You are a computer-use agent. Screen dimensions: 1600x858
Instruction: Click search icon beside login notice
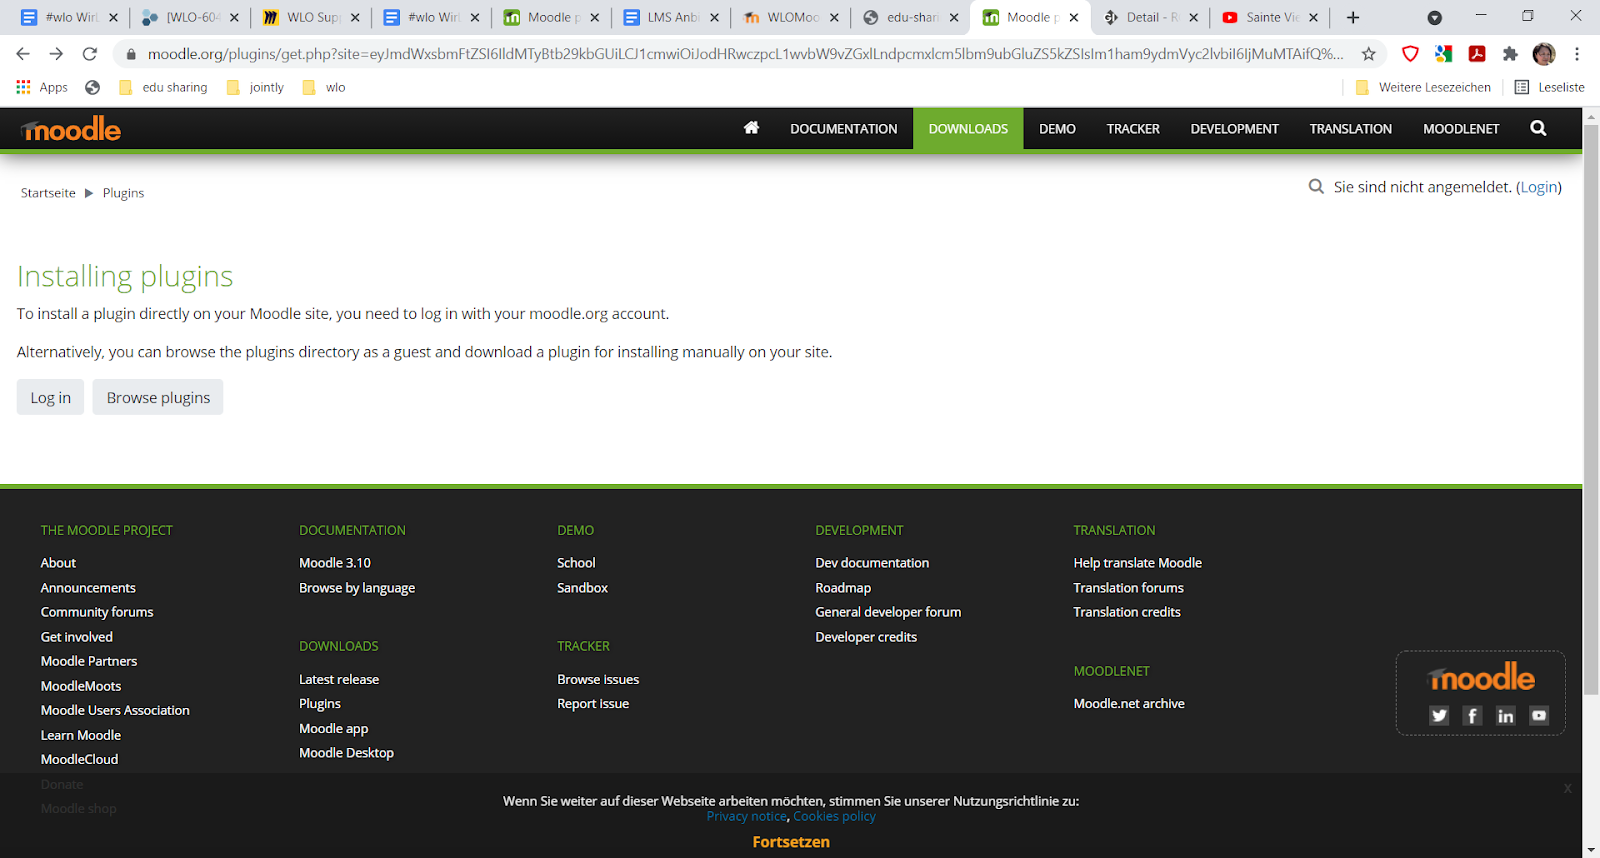(x=1316, y=186)
